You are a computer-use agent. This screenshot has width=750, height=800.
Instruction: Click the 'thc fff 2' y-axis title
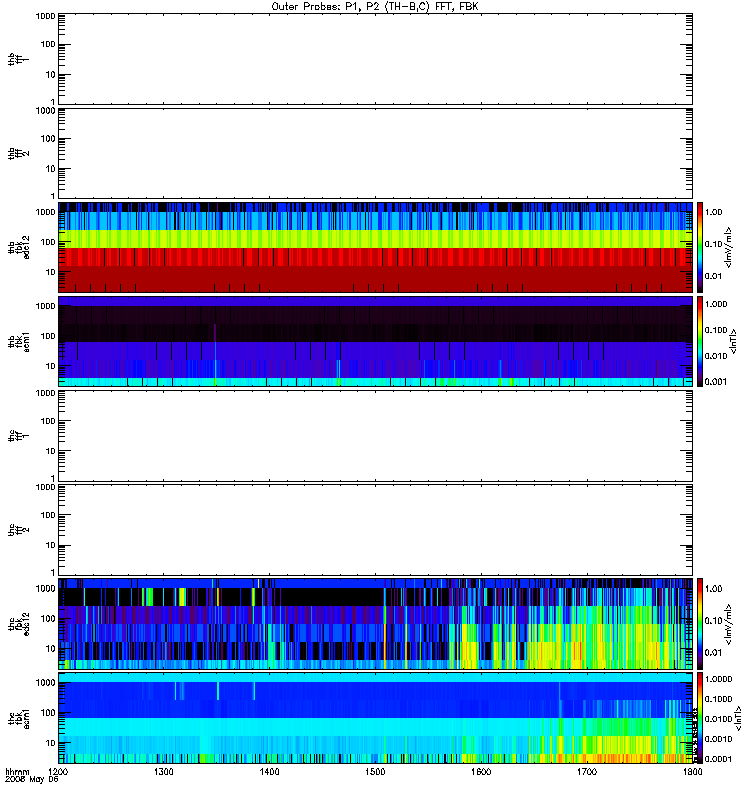pos(19,530)
